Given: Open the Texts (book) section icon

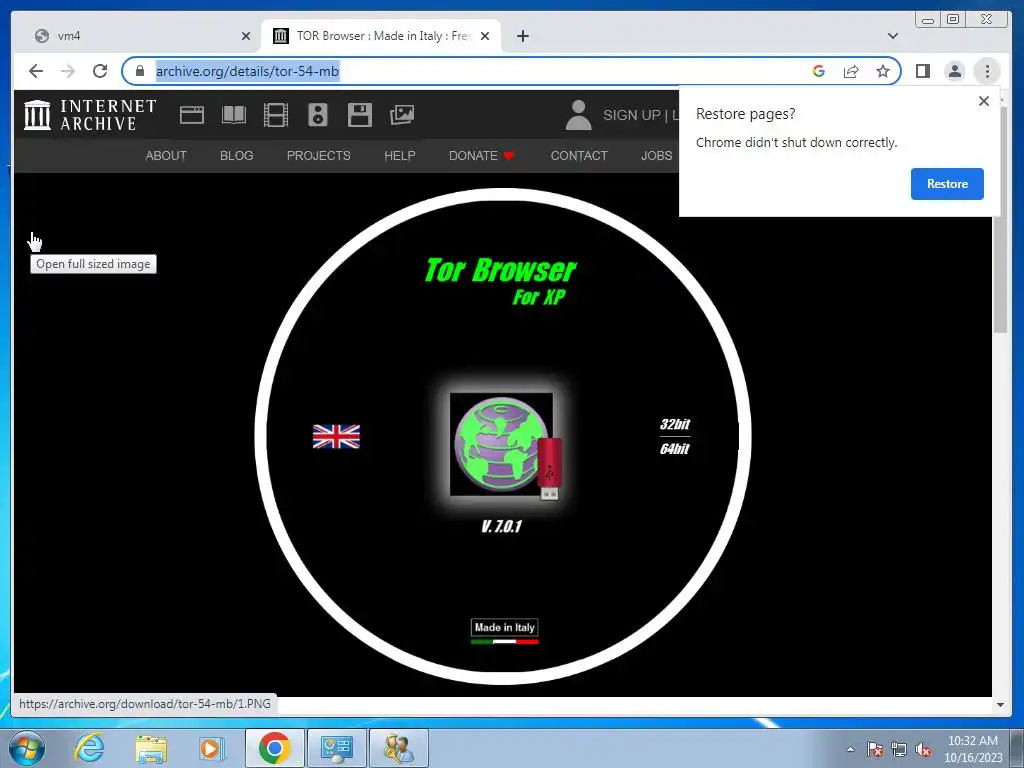Looking at the screenshot, I should point(234,115).
